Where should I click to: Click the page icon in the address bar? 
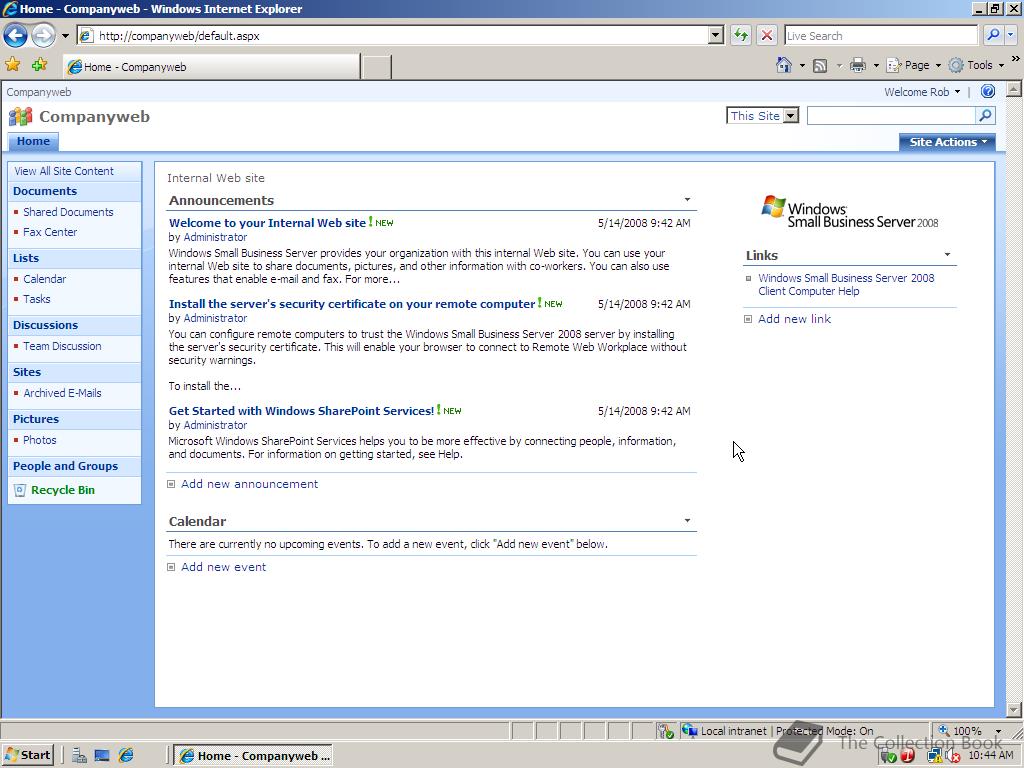click(86, 36)
